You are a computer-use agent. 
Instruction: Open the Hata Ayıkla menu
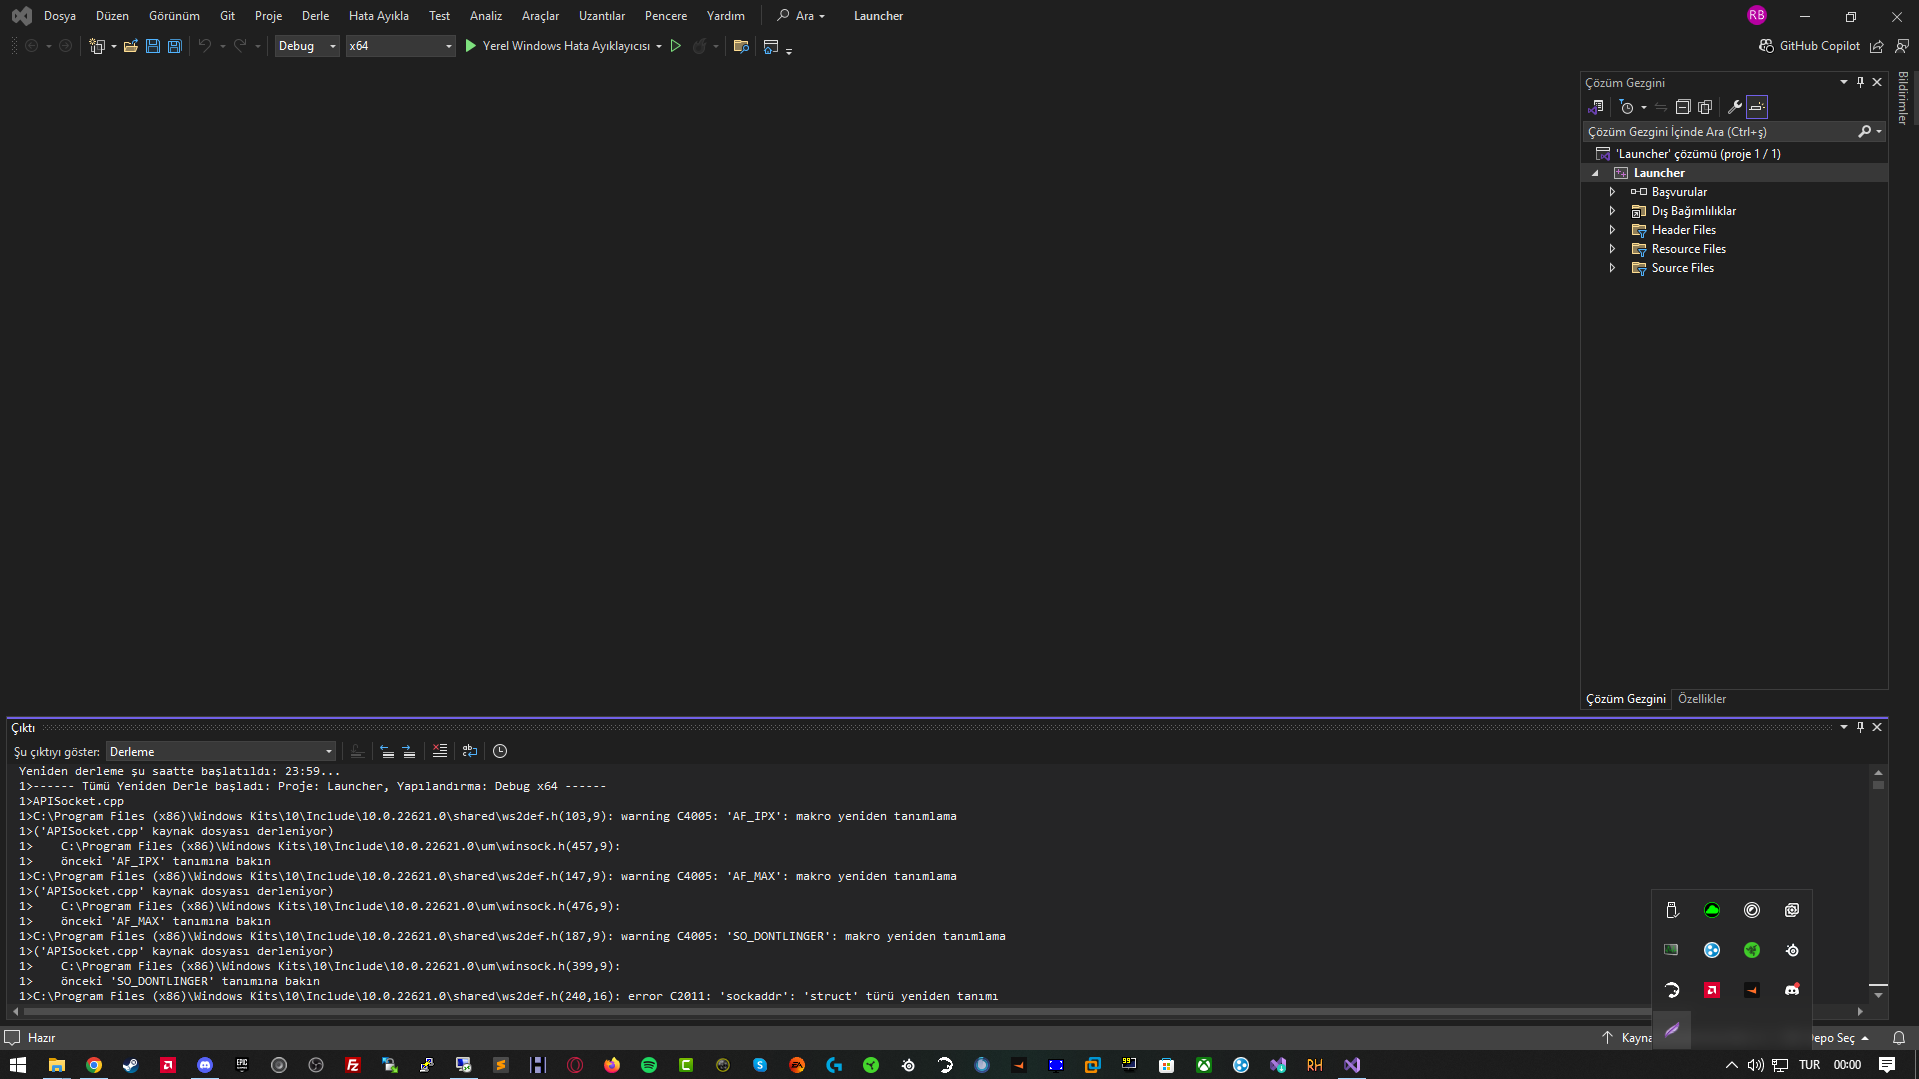tap(378, 16)
